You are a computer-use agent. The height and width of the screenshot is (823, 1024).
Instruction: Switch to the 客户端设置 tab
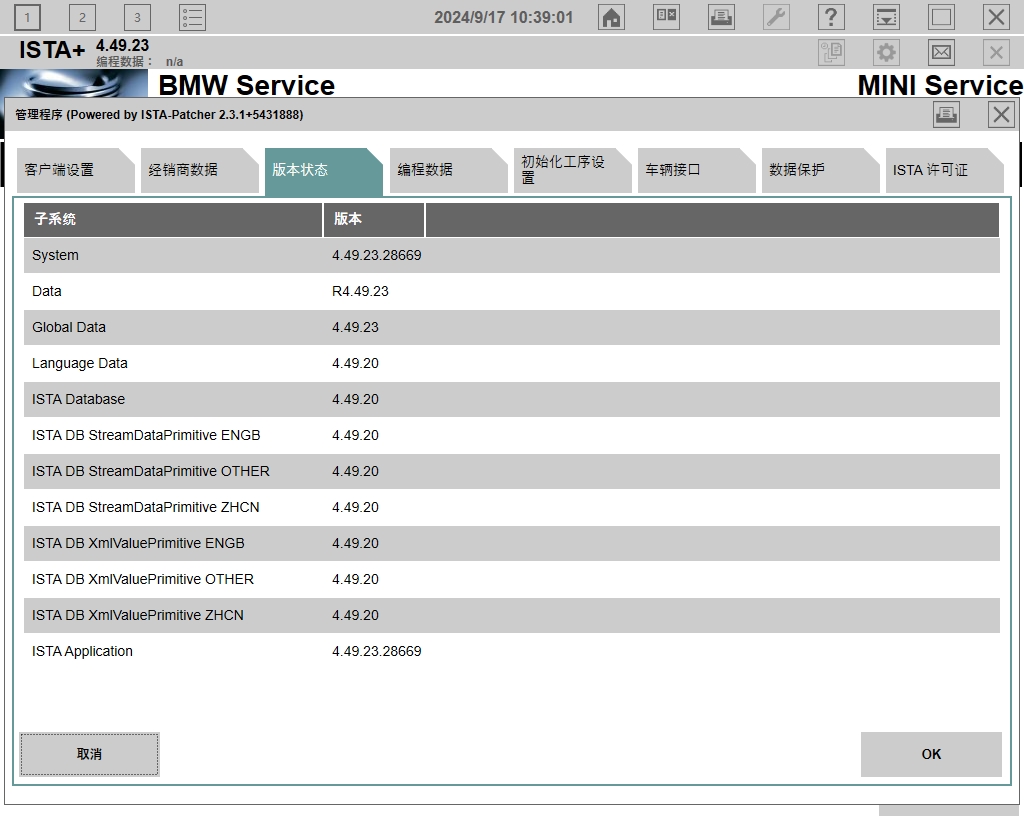(x=76, y=170)
